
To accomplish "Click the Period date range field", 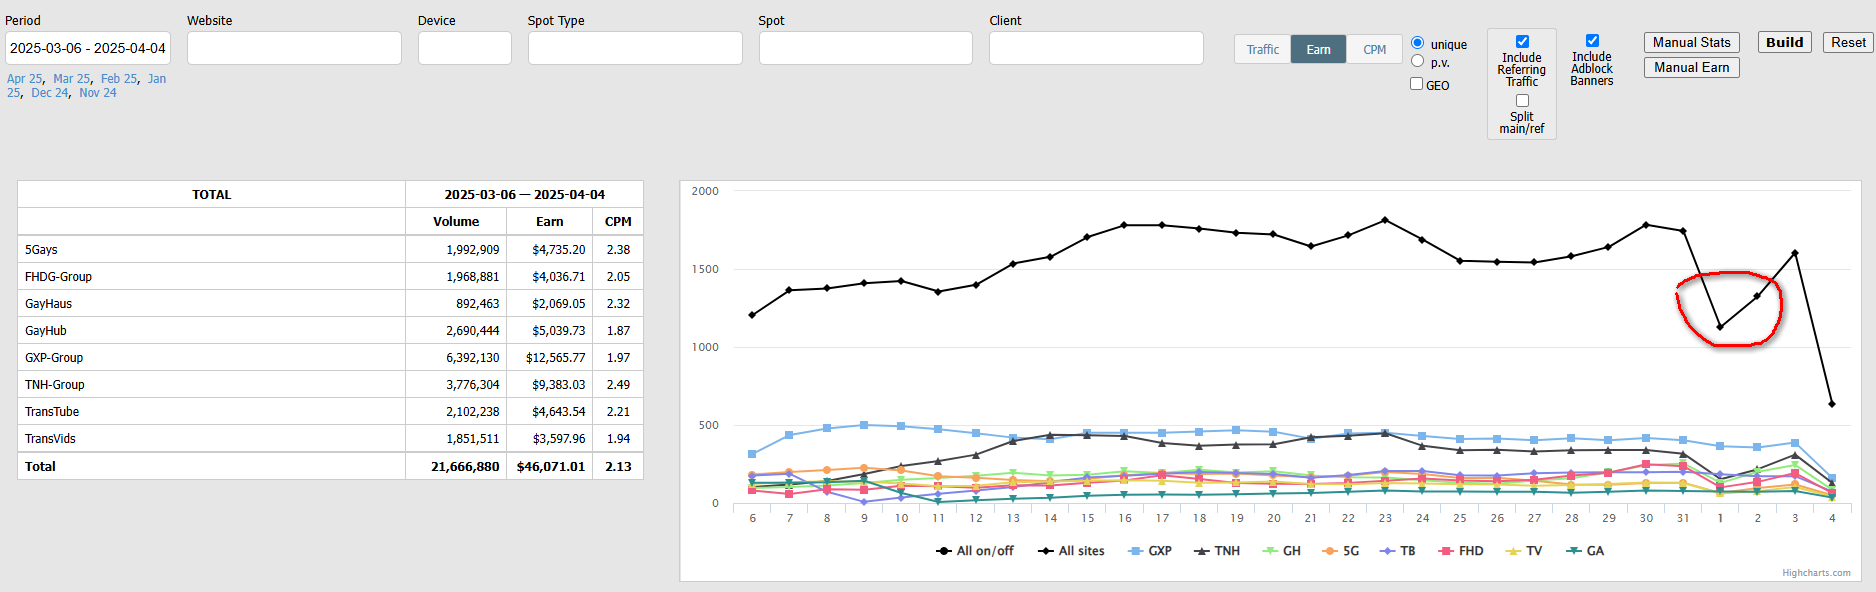I will (88, 48).
